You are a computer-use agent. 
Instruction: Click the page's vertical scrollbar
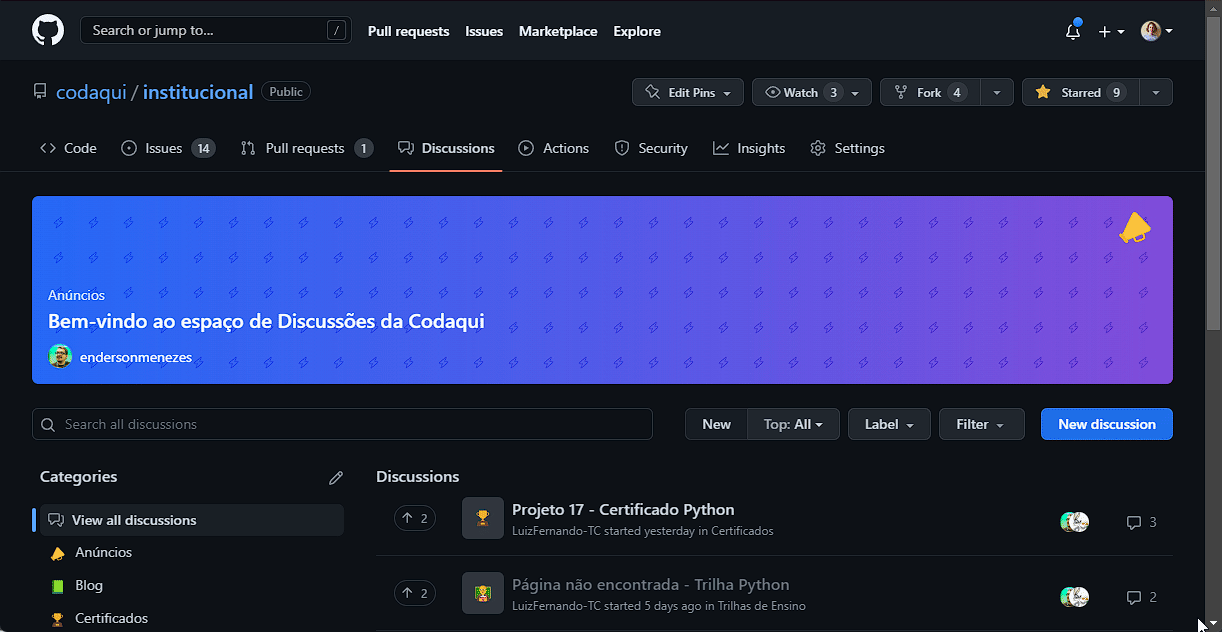[1213, 200]
